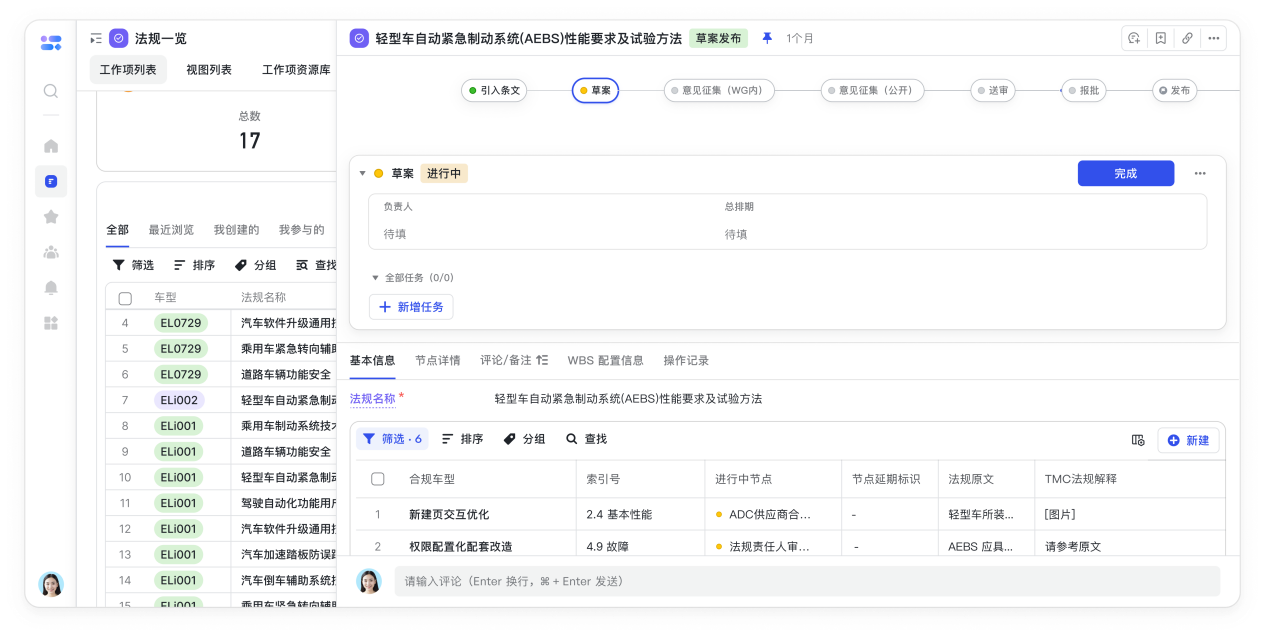Pin the work item with pushpin icon

[x=767, y=38]
